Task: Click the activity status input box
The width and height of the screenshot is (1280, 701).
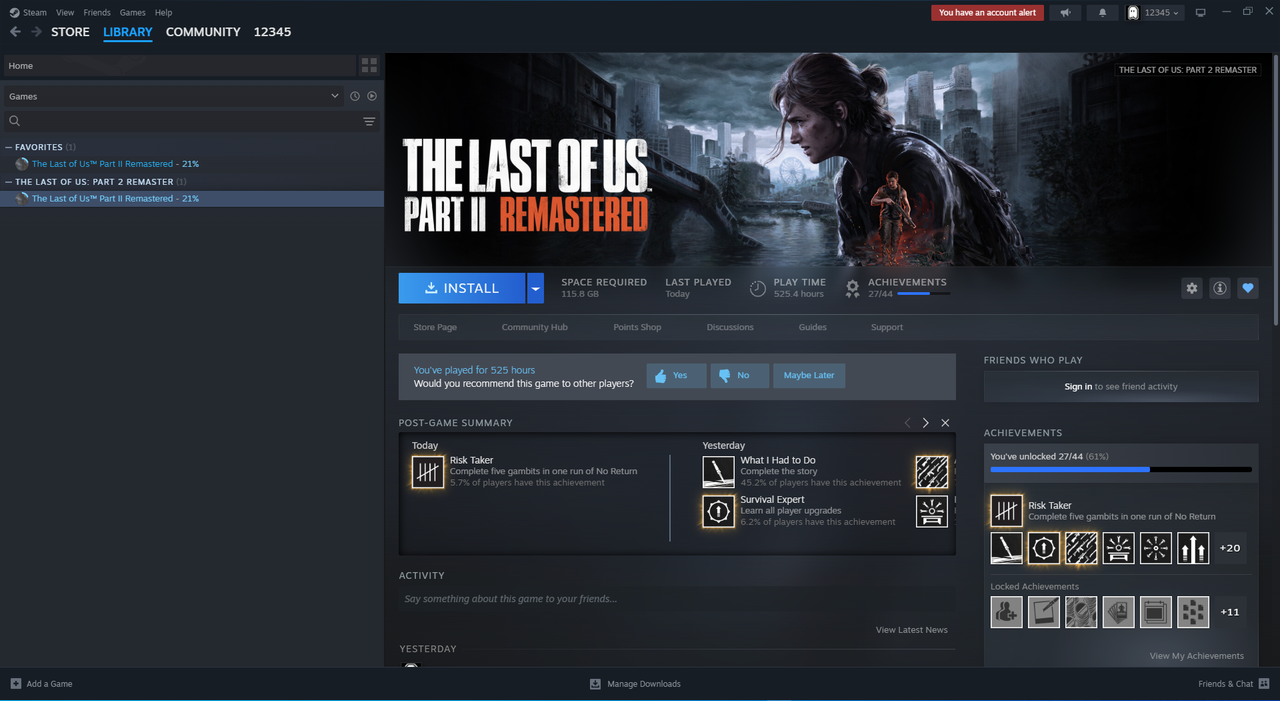Action: coord(677,599)
